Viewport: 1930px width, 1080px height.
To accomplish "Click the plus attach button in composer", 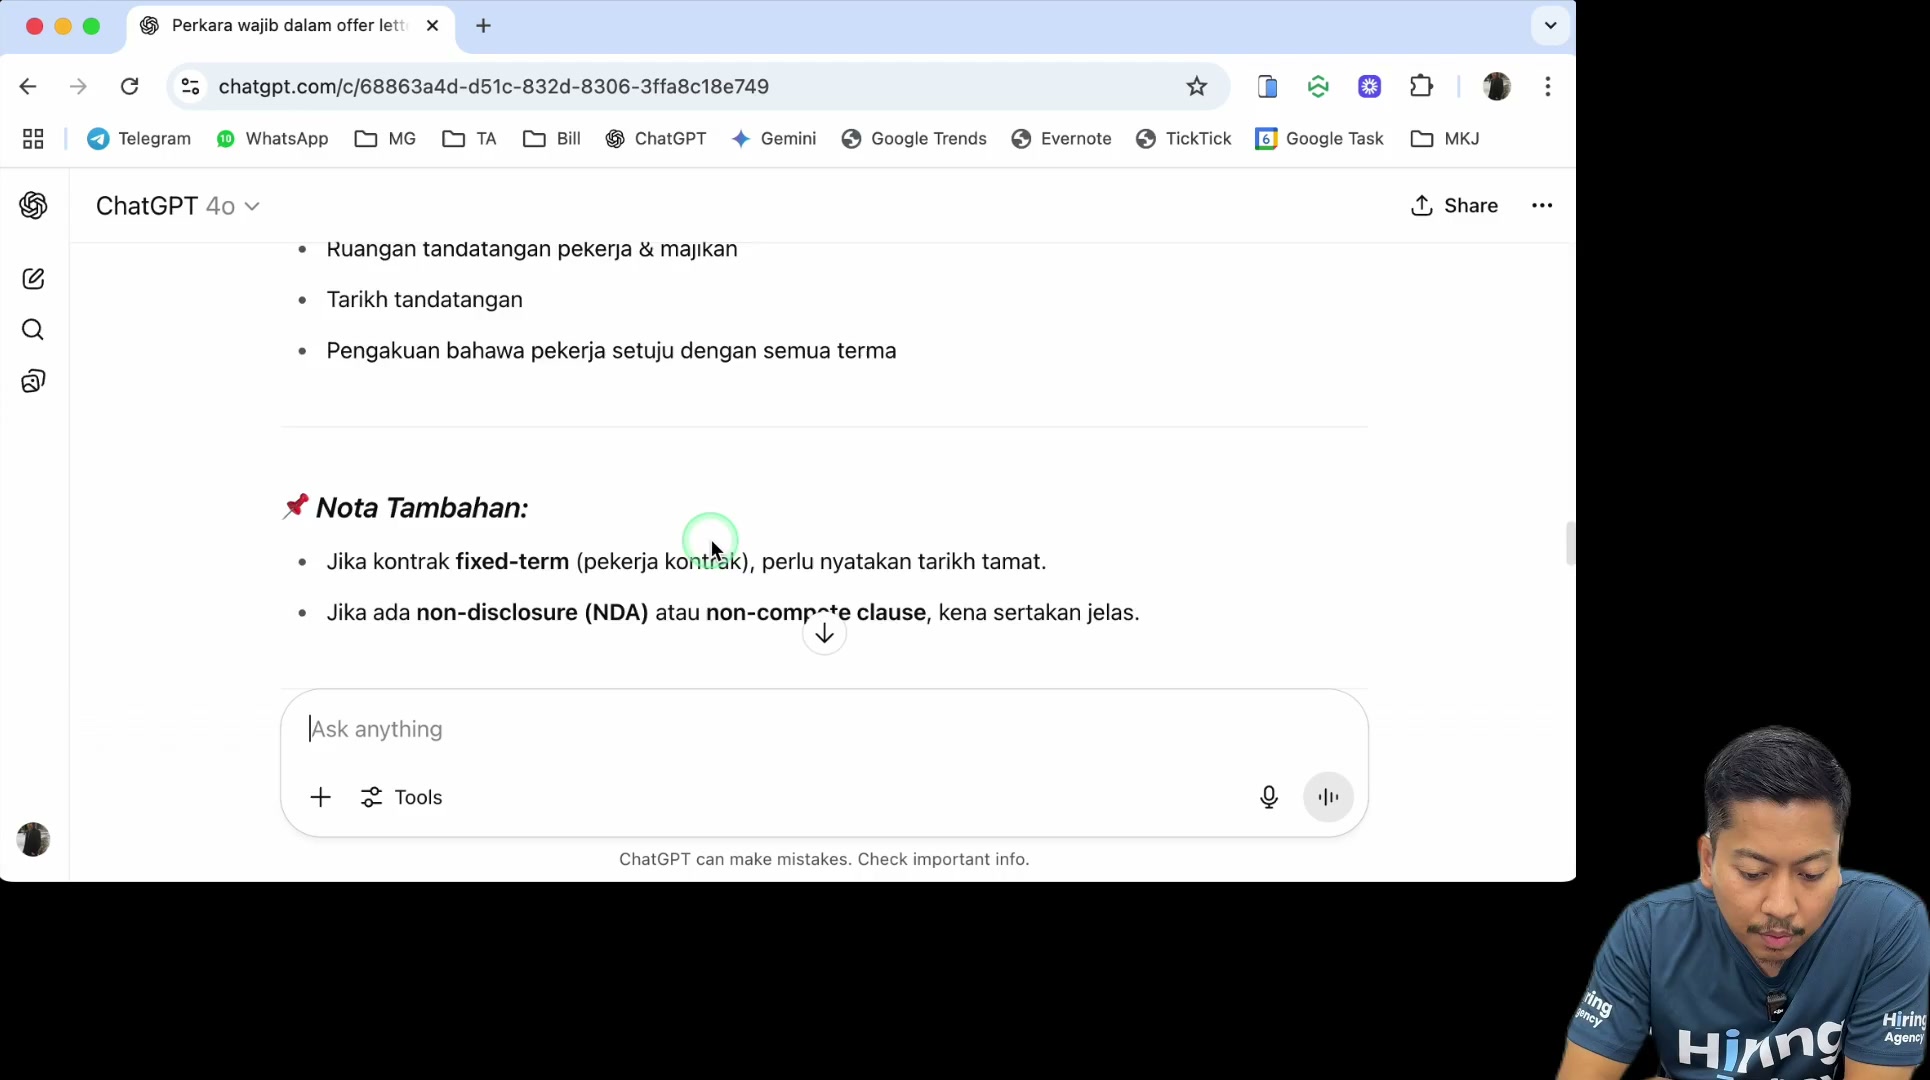I will (320, 797).
